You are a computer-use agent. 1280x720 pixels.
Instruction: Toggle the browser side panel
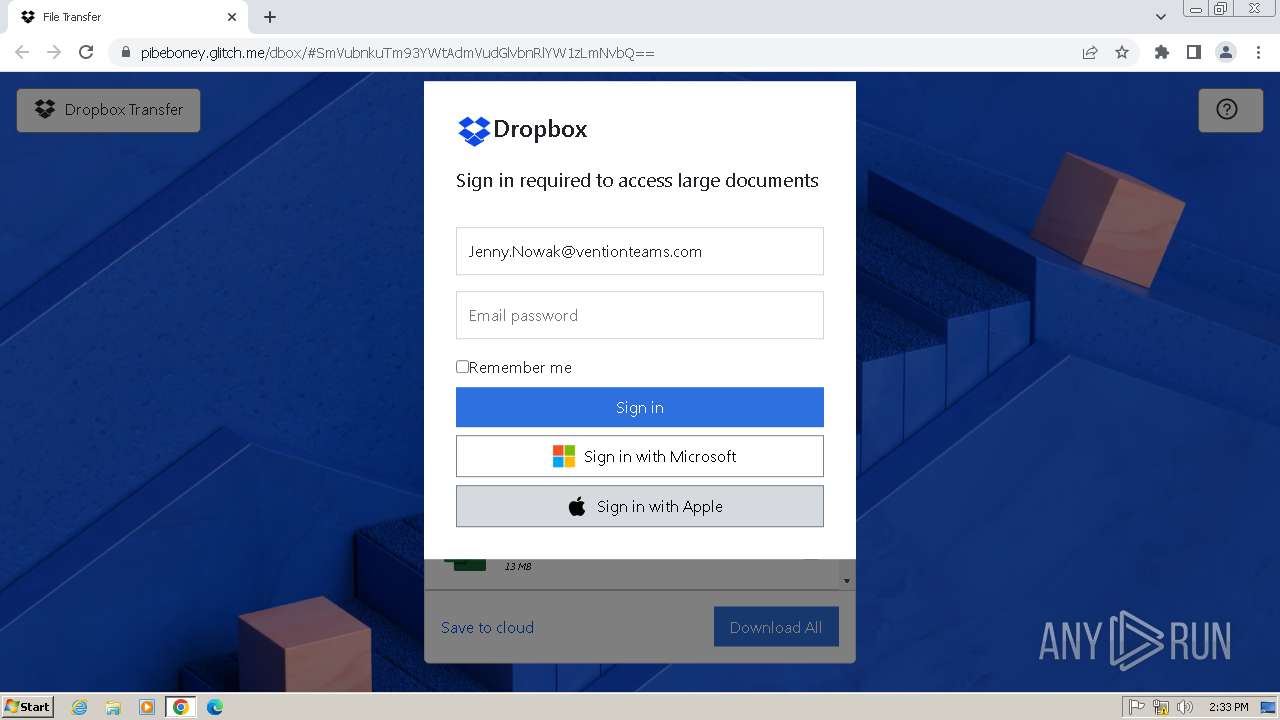point(1194,52)
